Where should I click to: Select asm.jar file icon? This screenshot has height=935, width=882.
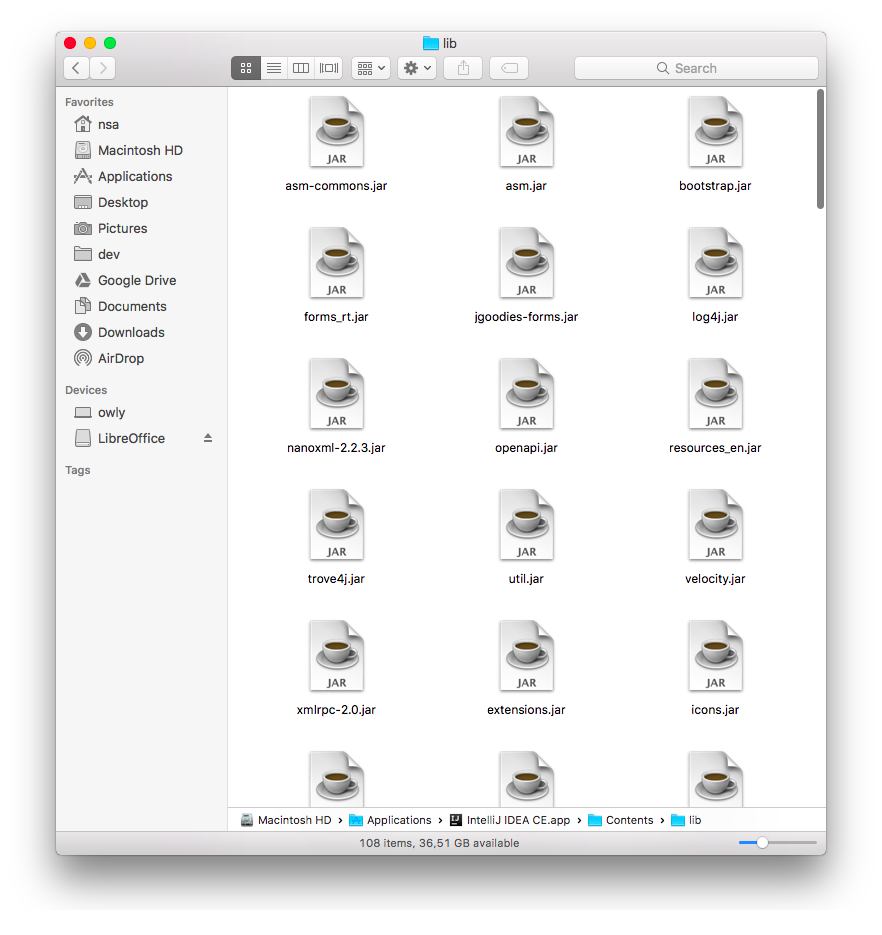[x=527, y=132]
